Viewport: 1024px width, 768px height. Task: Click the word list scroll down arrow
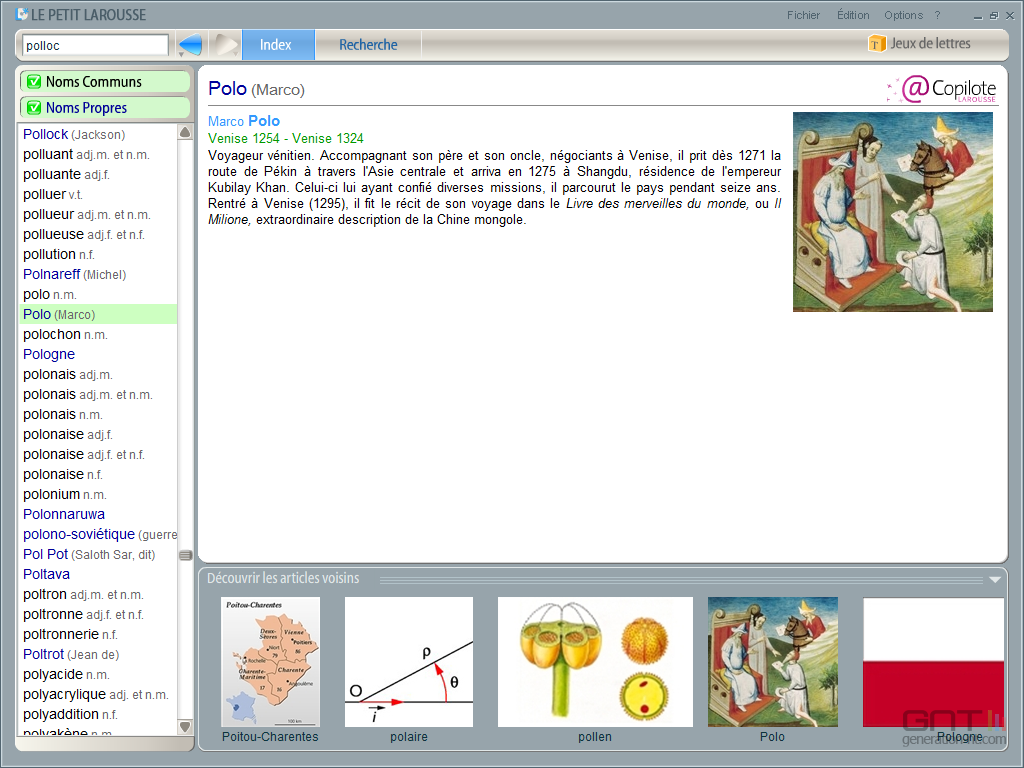(185, 726)
